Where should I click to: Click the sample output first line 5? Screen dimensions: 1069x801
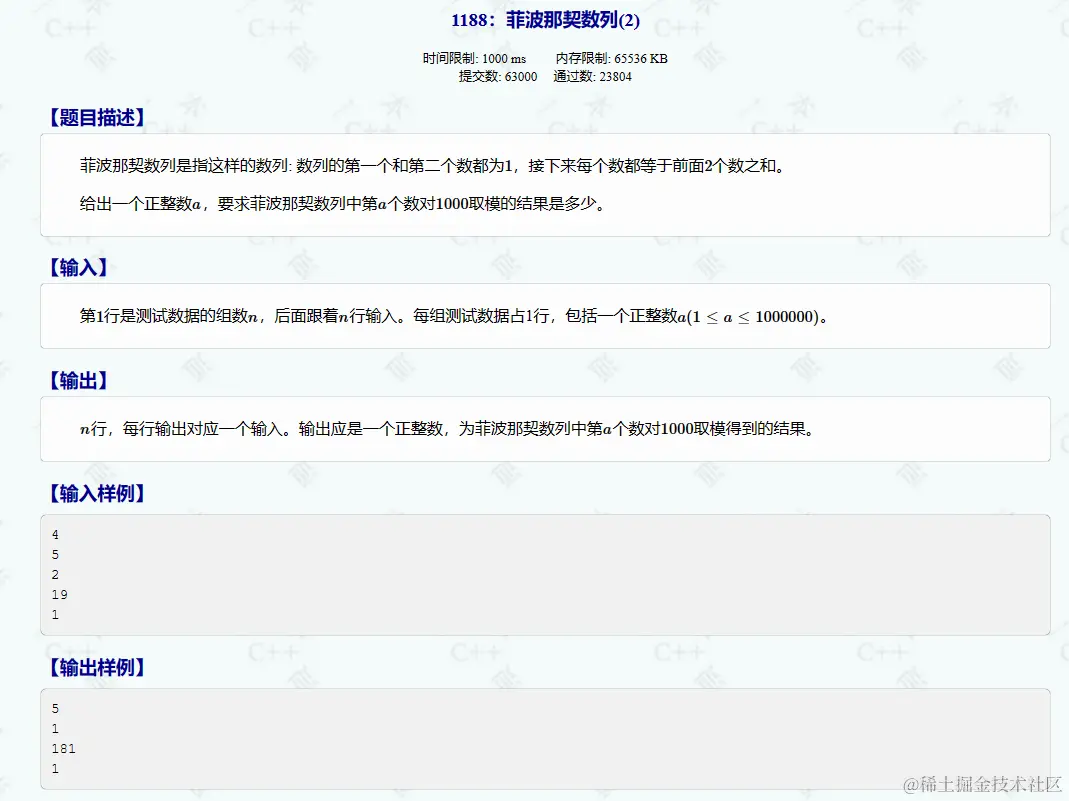point(55,709)
